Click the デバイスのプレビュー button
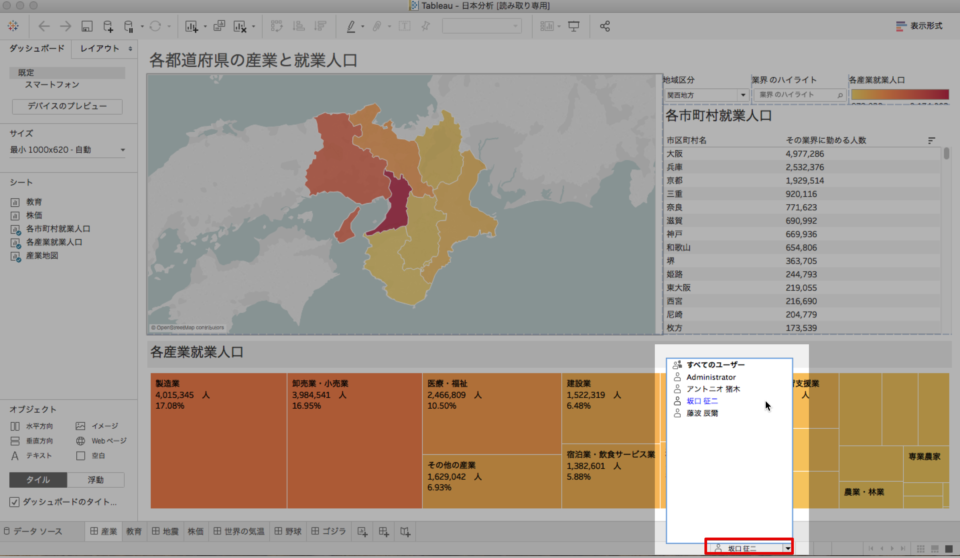This screenshot has height=558, width=960. tap(67, 106)
